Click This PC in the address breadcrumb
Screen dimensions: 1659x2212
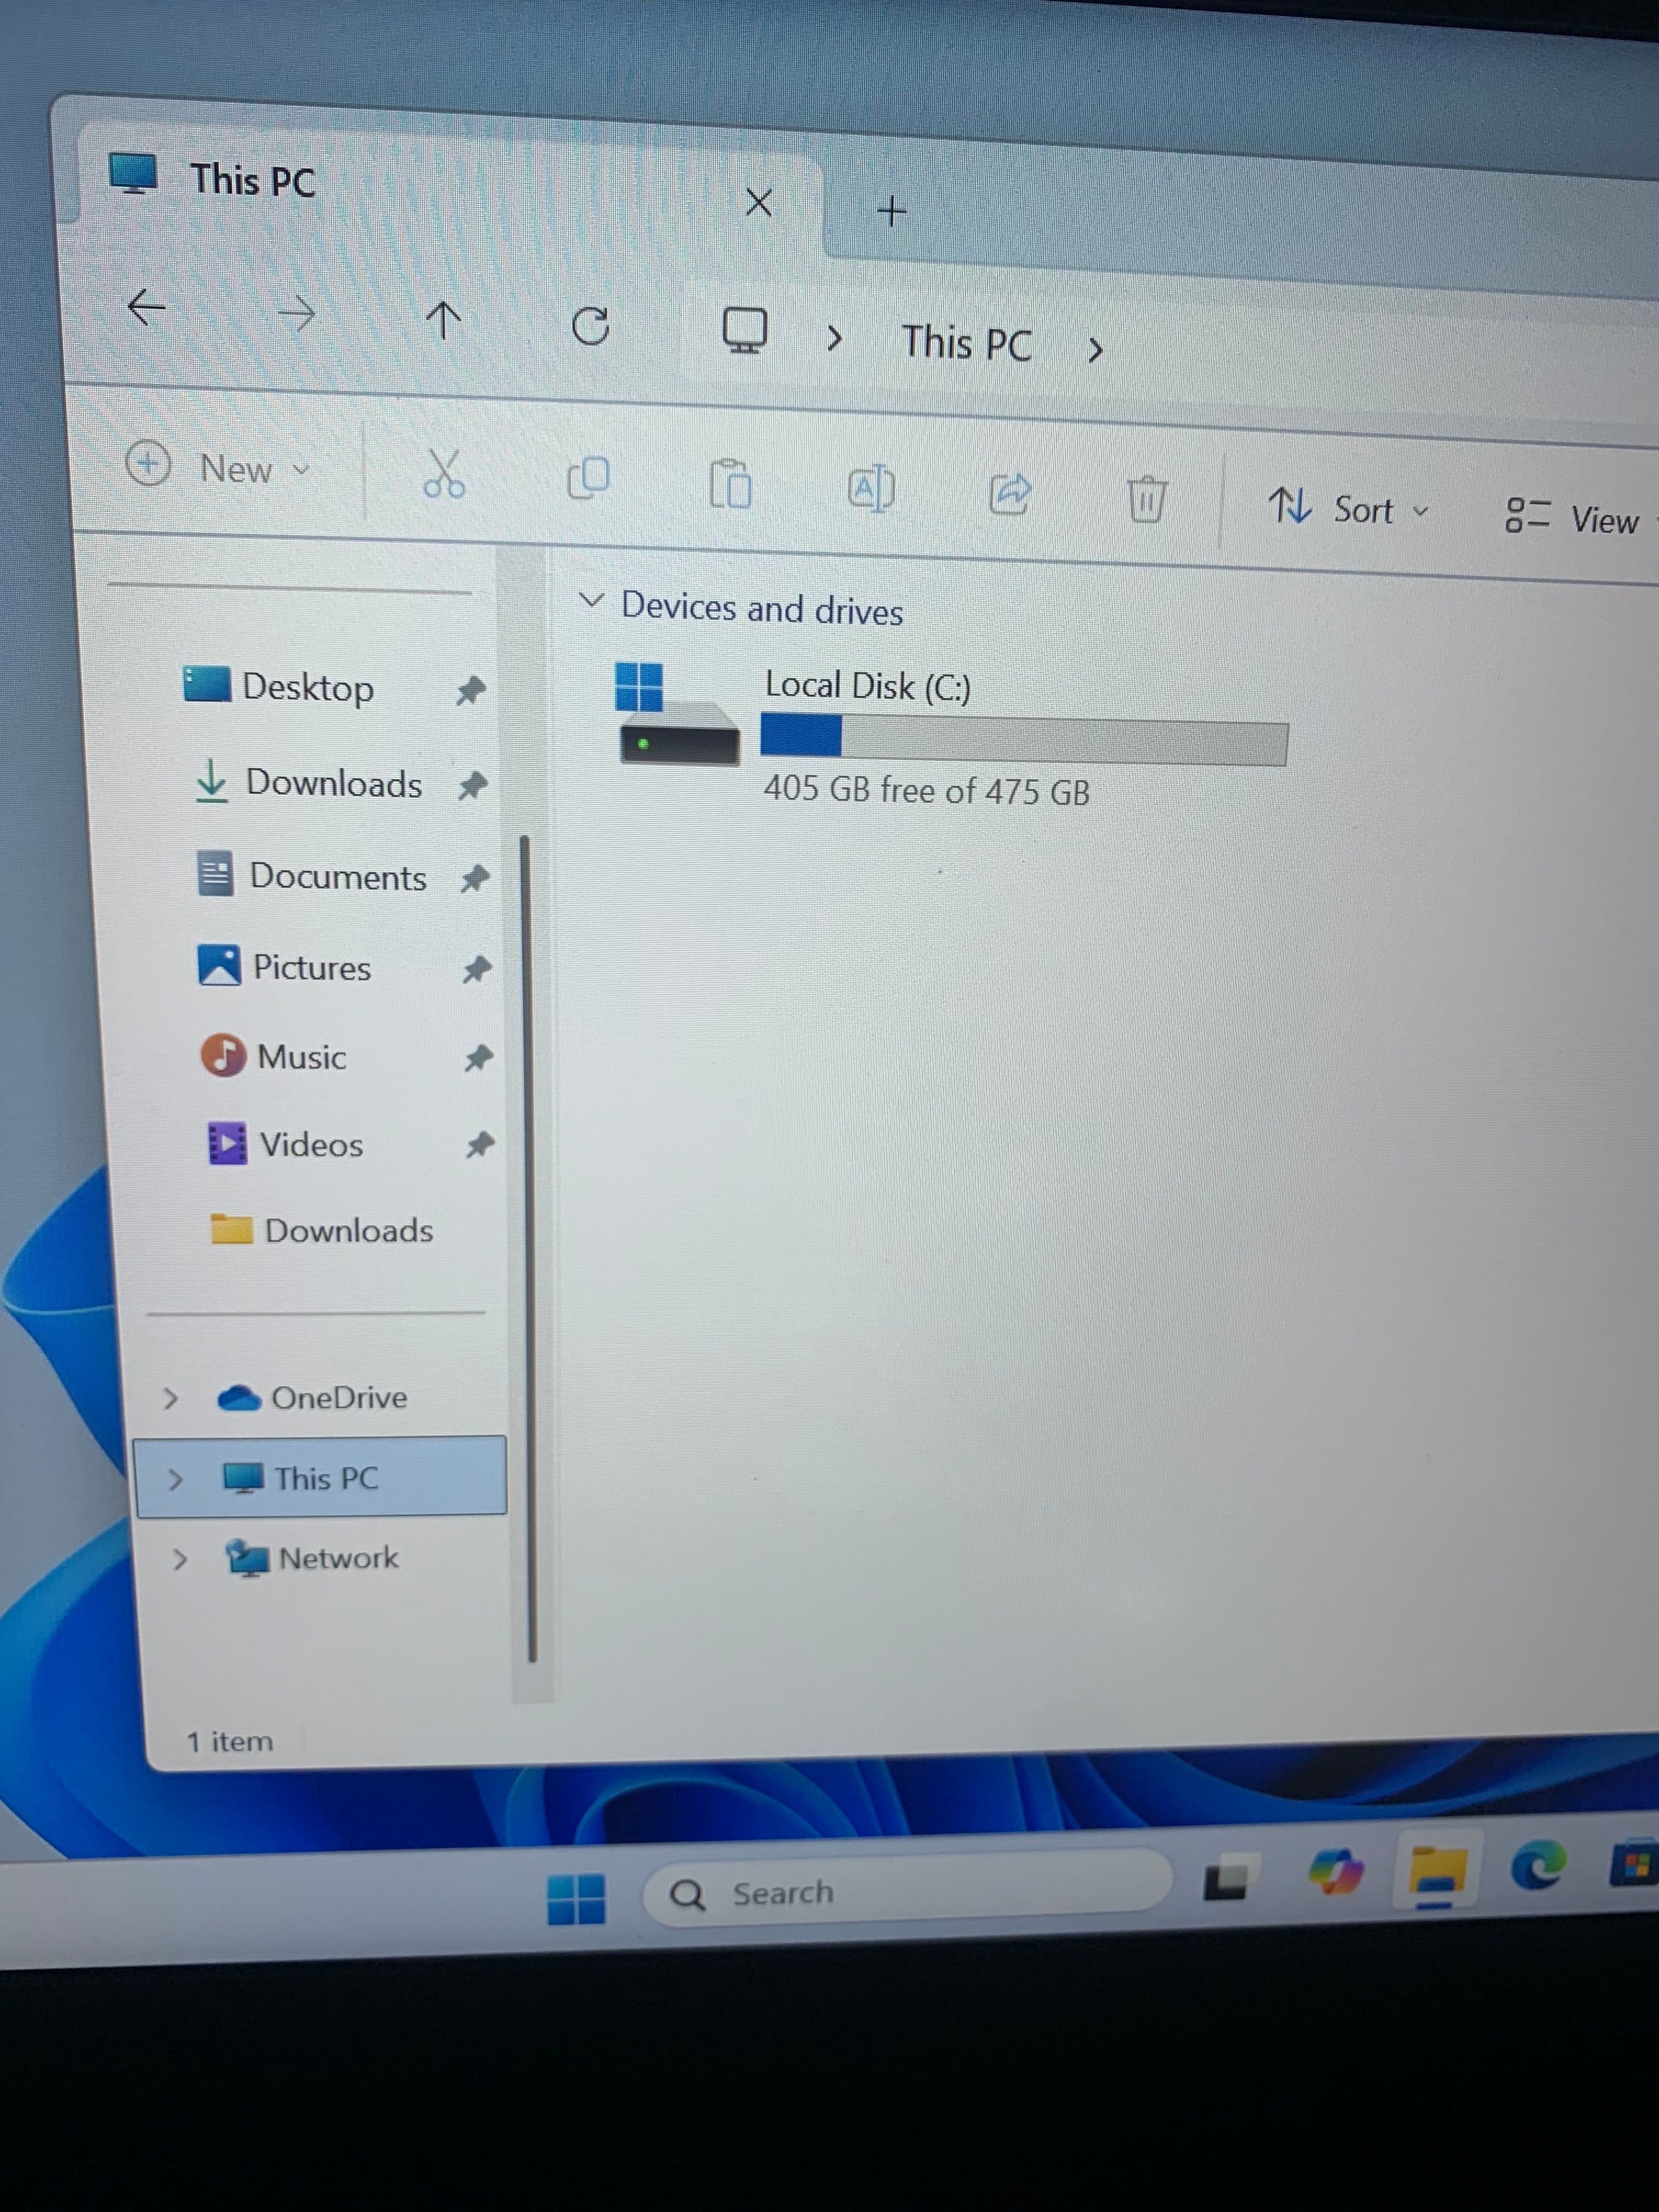[967, 343]
